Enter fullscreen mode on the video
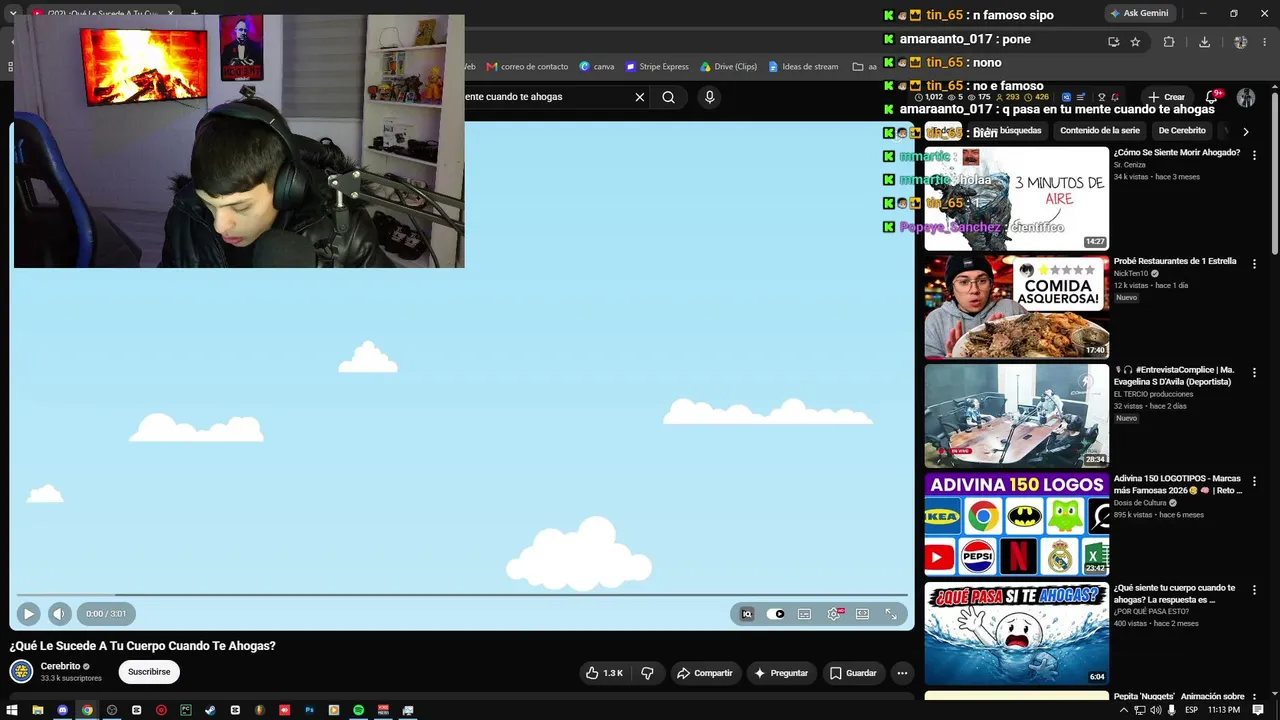The height and width of the screenshot is (720, 1280). [x=891, y=614]
